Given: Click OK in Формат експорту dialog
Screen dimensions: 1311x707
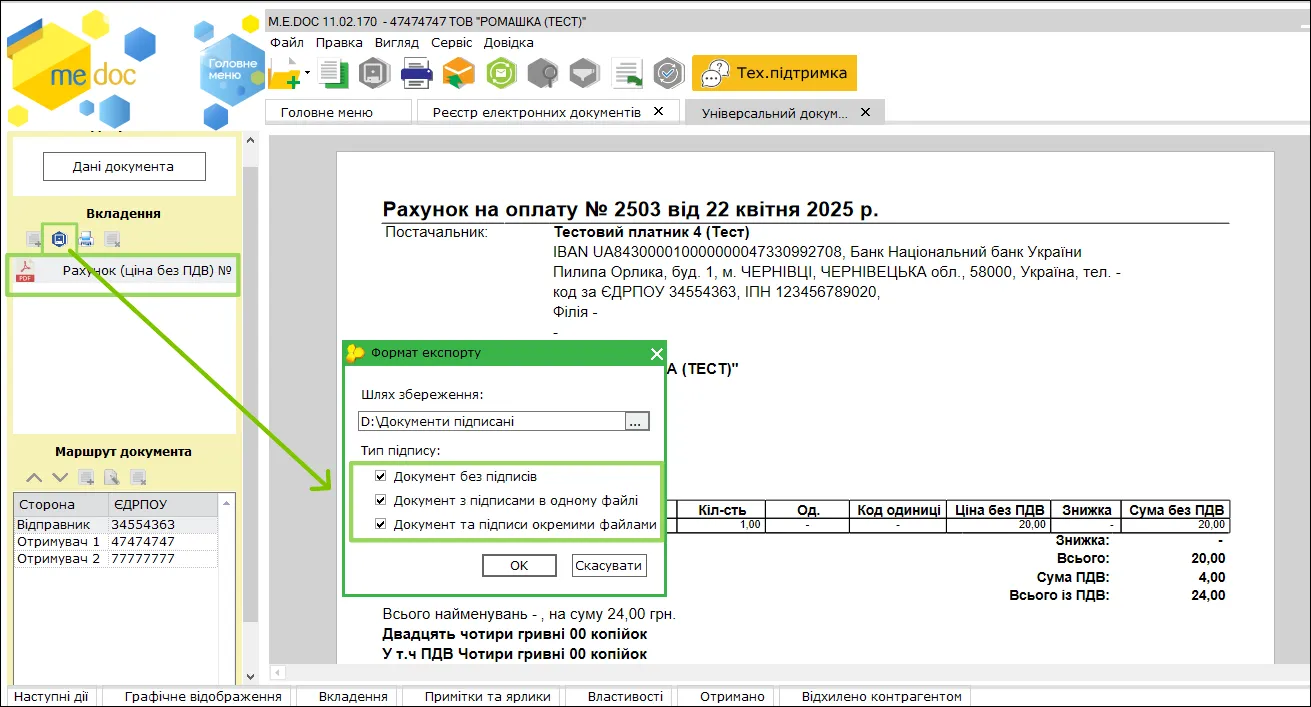Looking at the screenshot, I should pos(519,565).
